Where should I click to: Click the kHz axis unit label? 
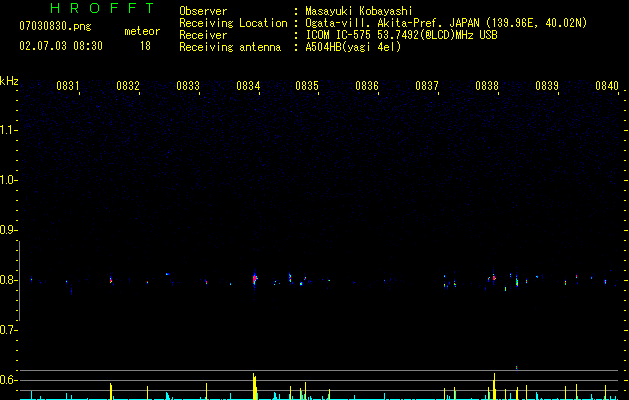(x=9, y=81)
